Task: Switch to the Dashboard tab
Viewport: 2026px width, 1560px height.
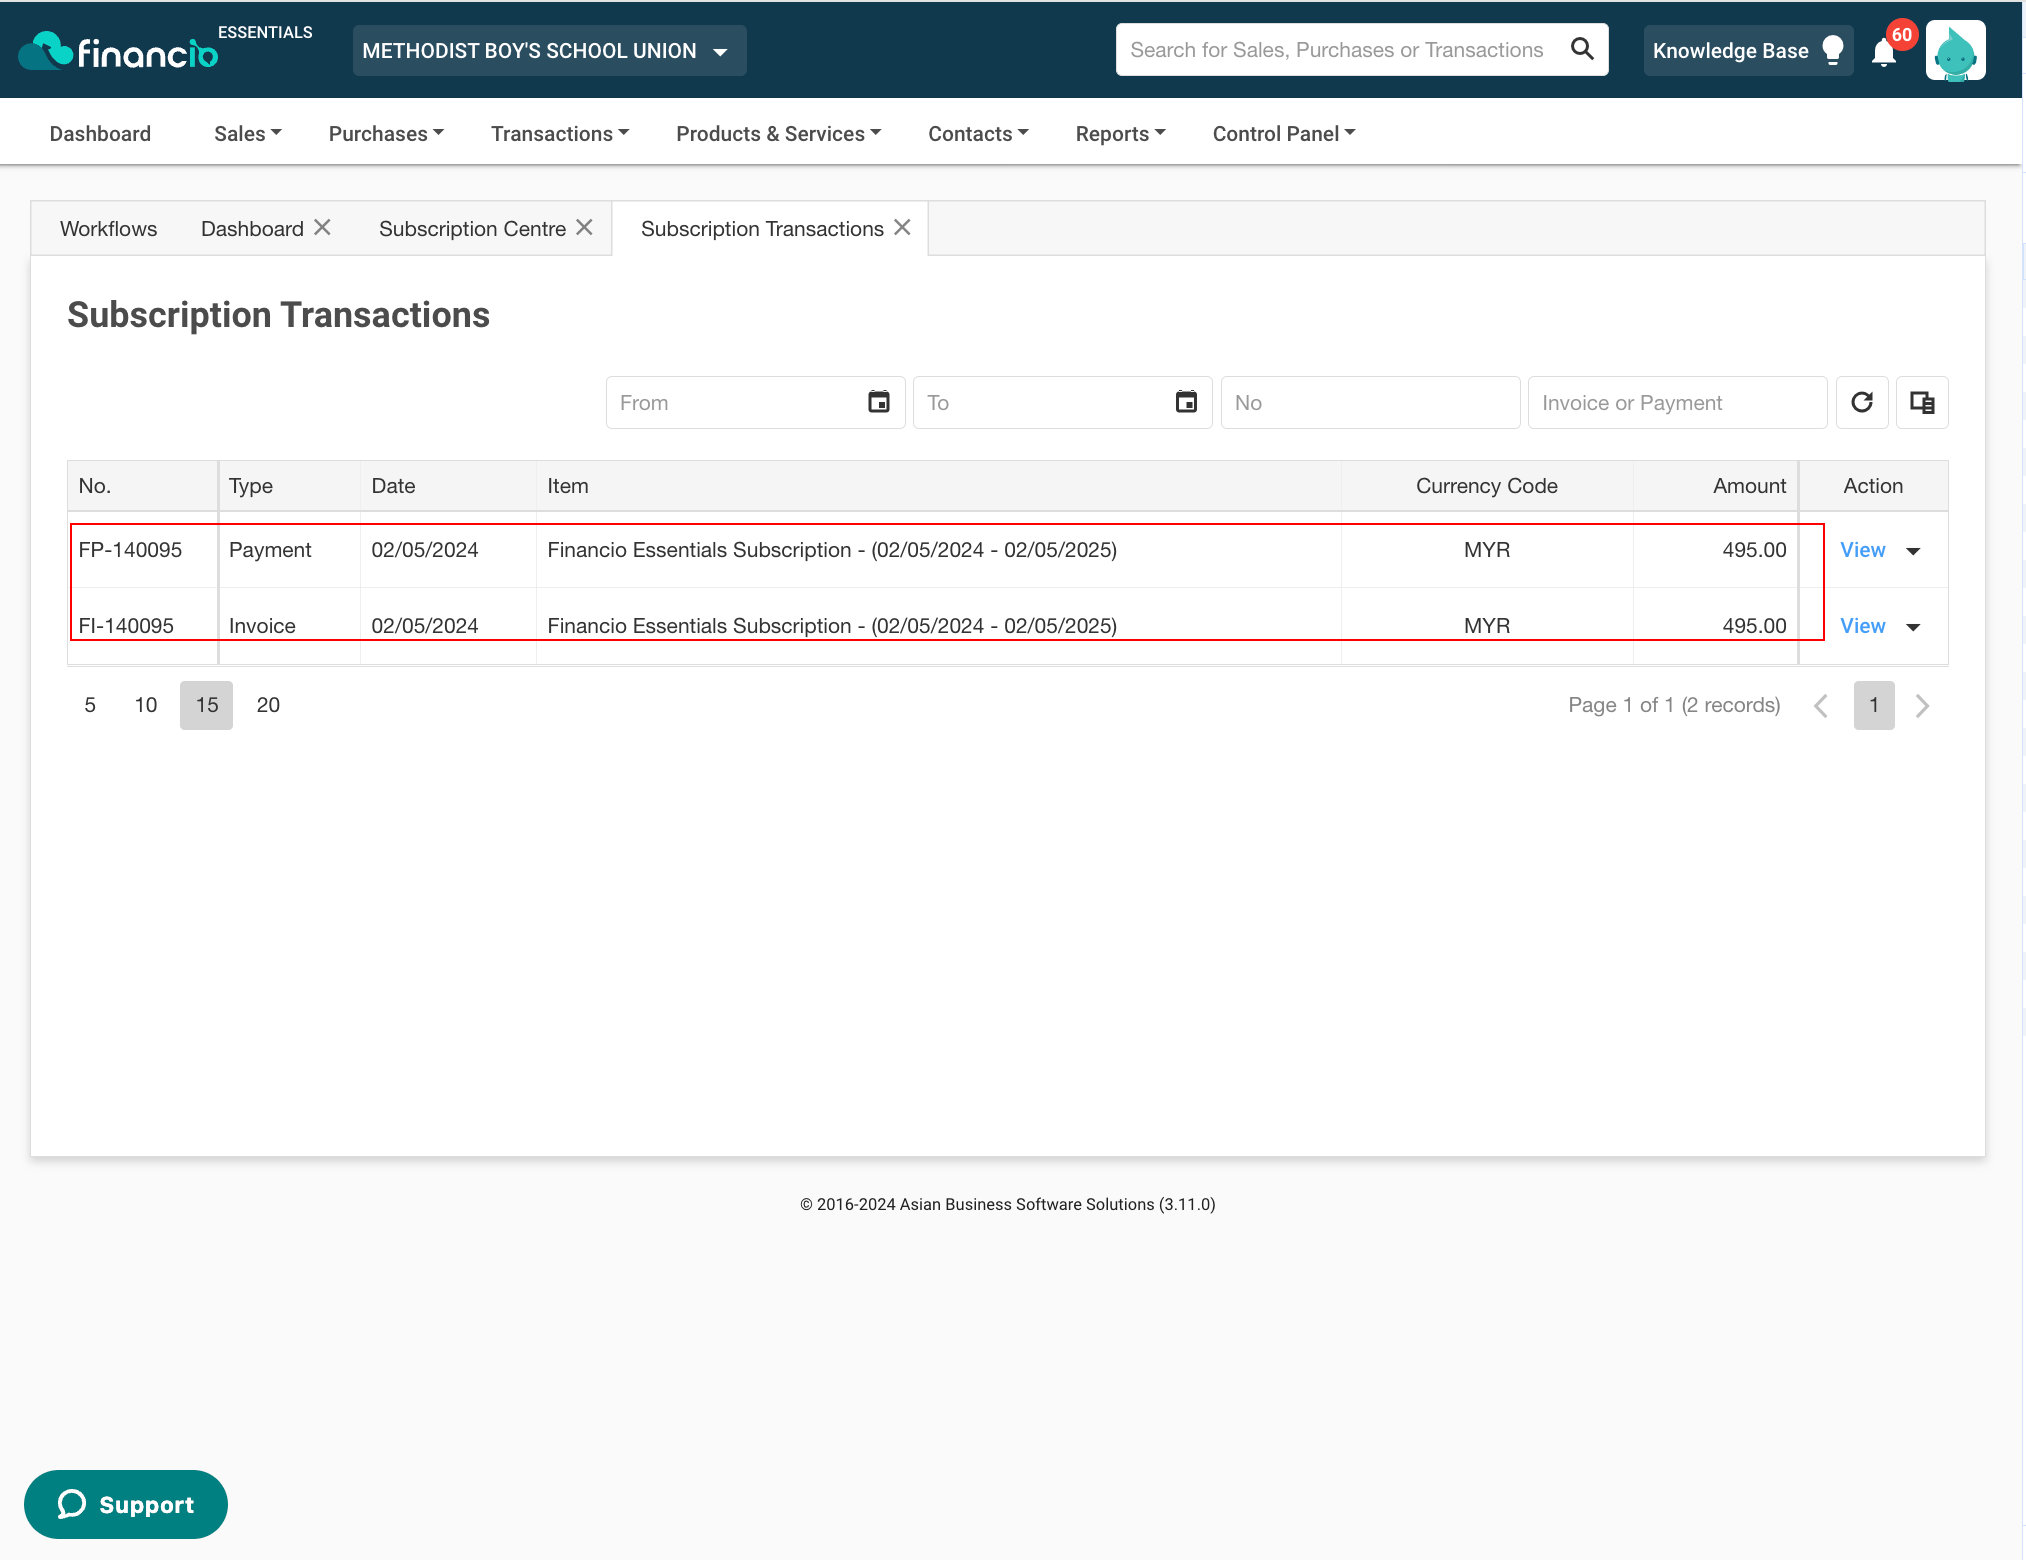Action: tap(252, 228)
